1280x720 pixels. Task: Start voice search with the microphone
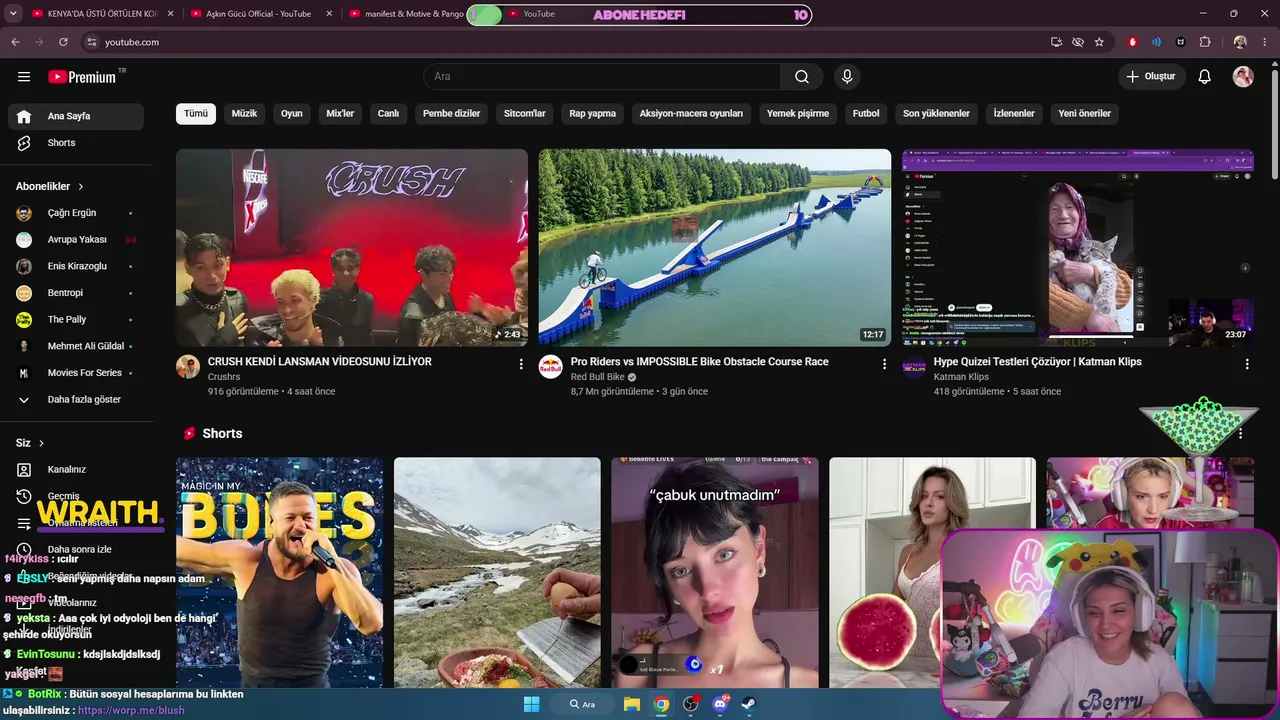tap(847, 77)
